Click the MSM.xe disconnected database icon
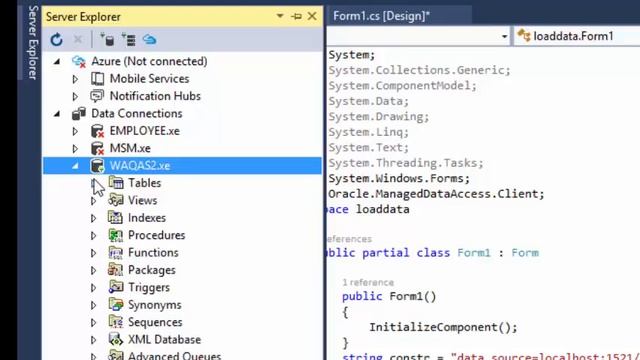Image resolution: width=640 pixels, height=360 pixels. click(98, 149)
